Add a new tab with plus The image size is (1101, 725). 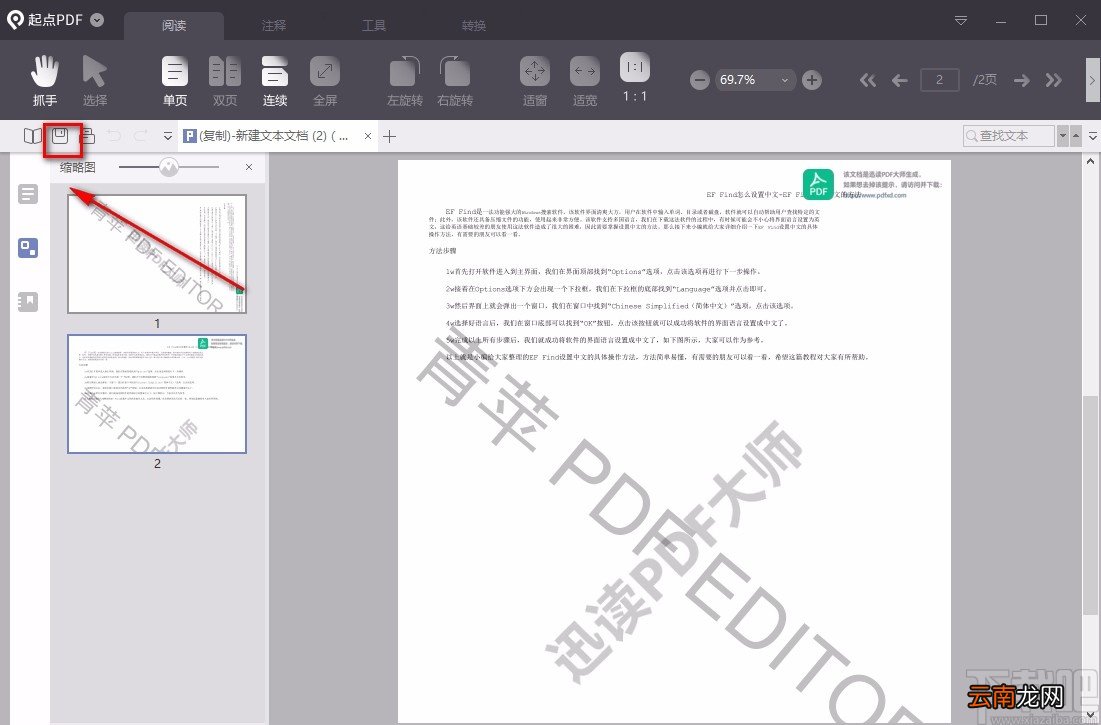tap(390, 136)
